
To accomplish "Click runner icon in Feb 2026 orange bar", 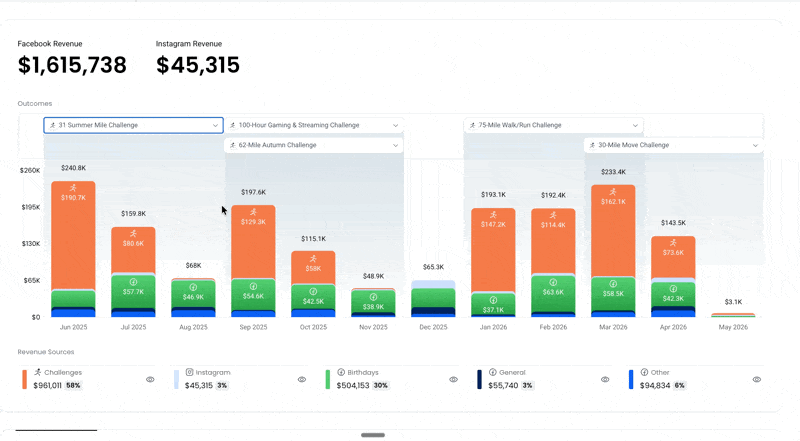I will point(553,215).
